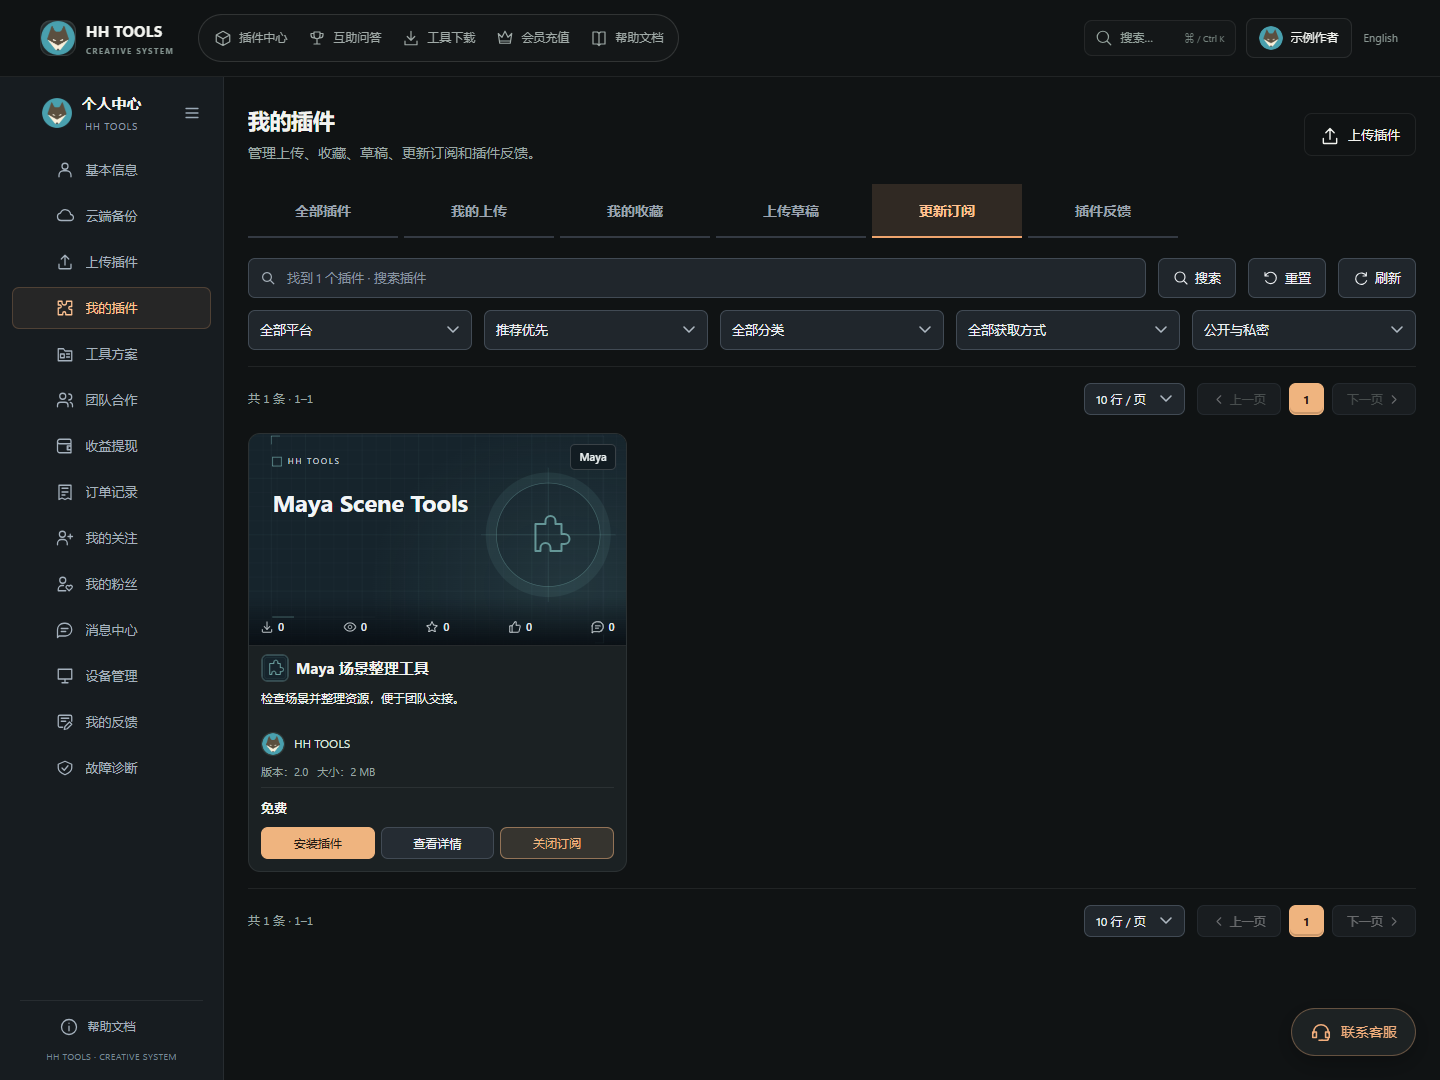The height and width of the screenshot is (1080, 1440).
Task: Open 我的关注 following list
Action: coord(111,538)
